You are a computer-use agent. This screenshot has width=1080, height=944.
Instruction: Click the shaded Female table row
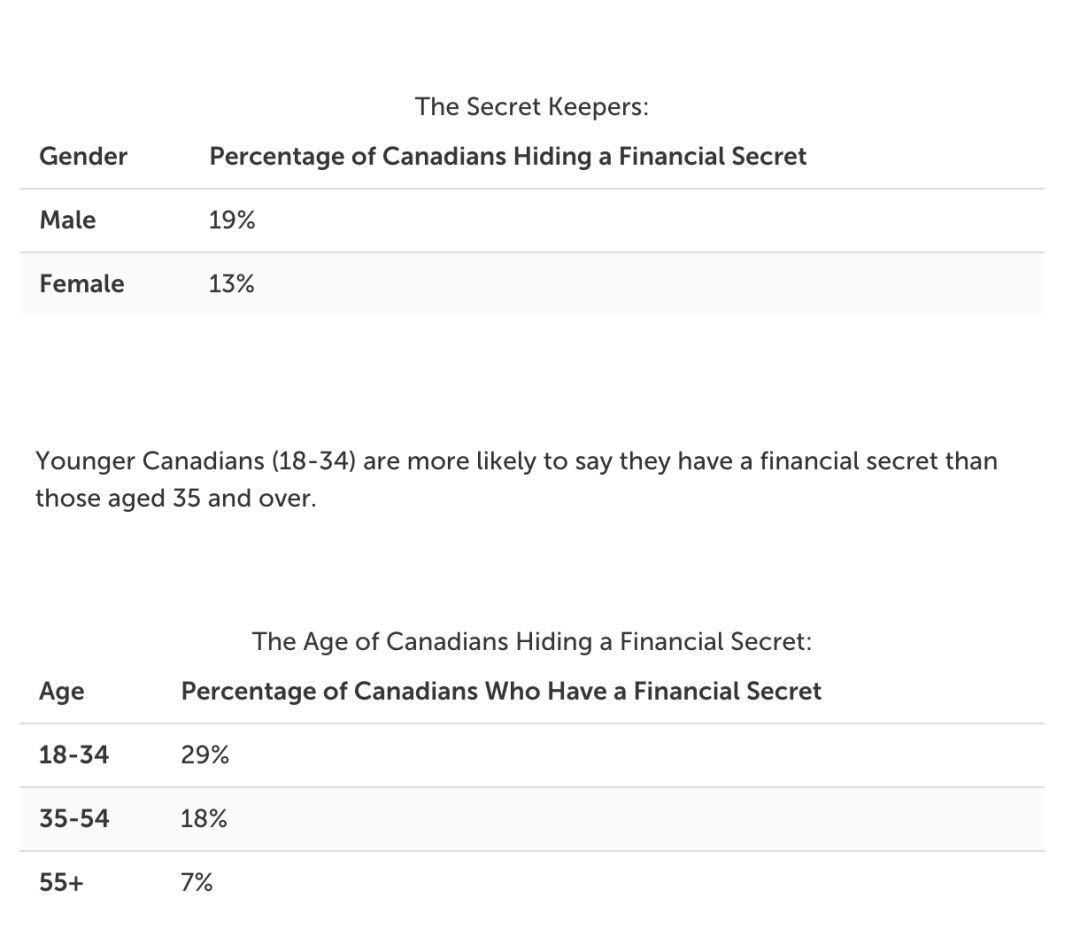[532, 284]
